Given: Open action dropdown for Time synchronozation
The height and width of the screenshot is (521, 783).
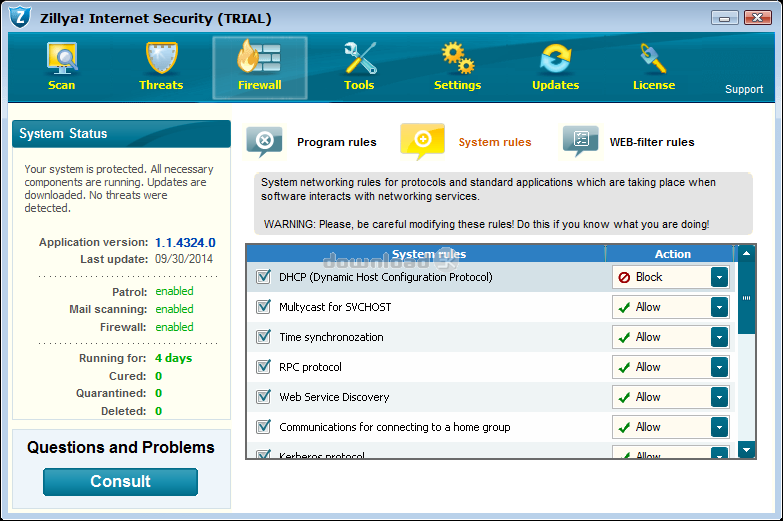Looking at the screenshot, I should 719,337.
